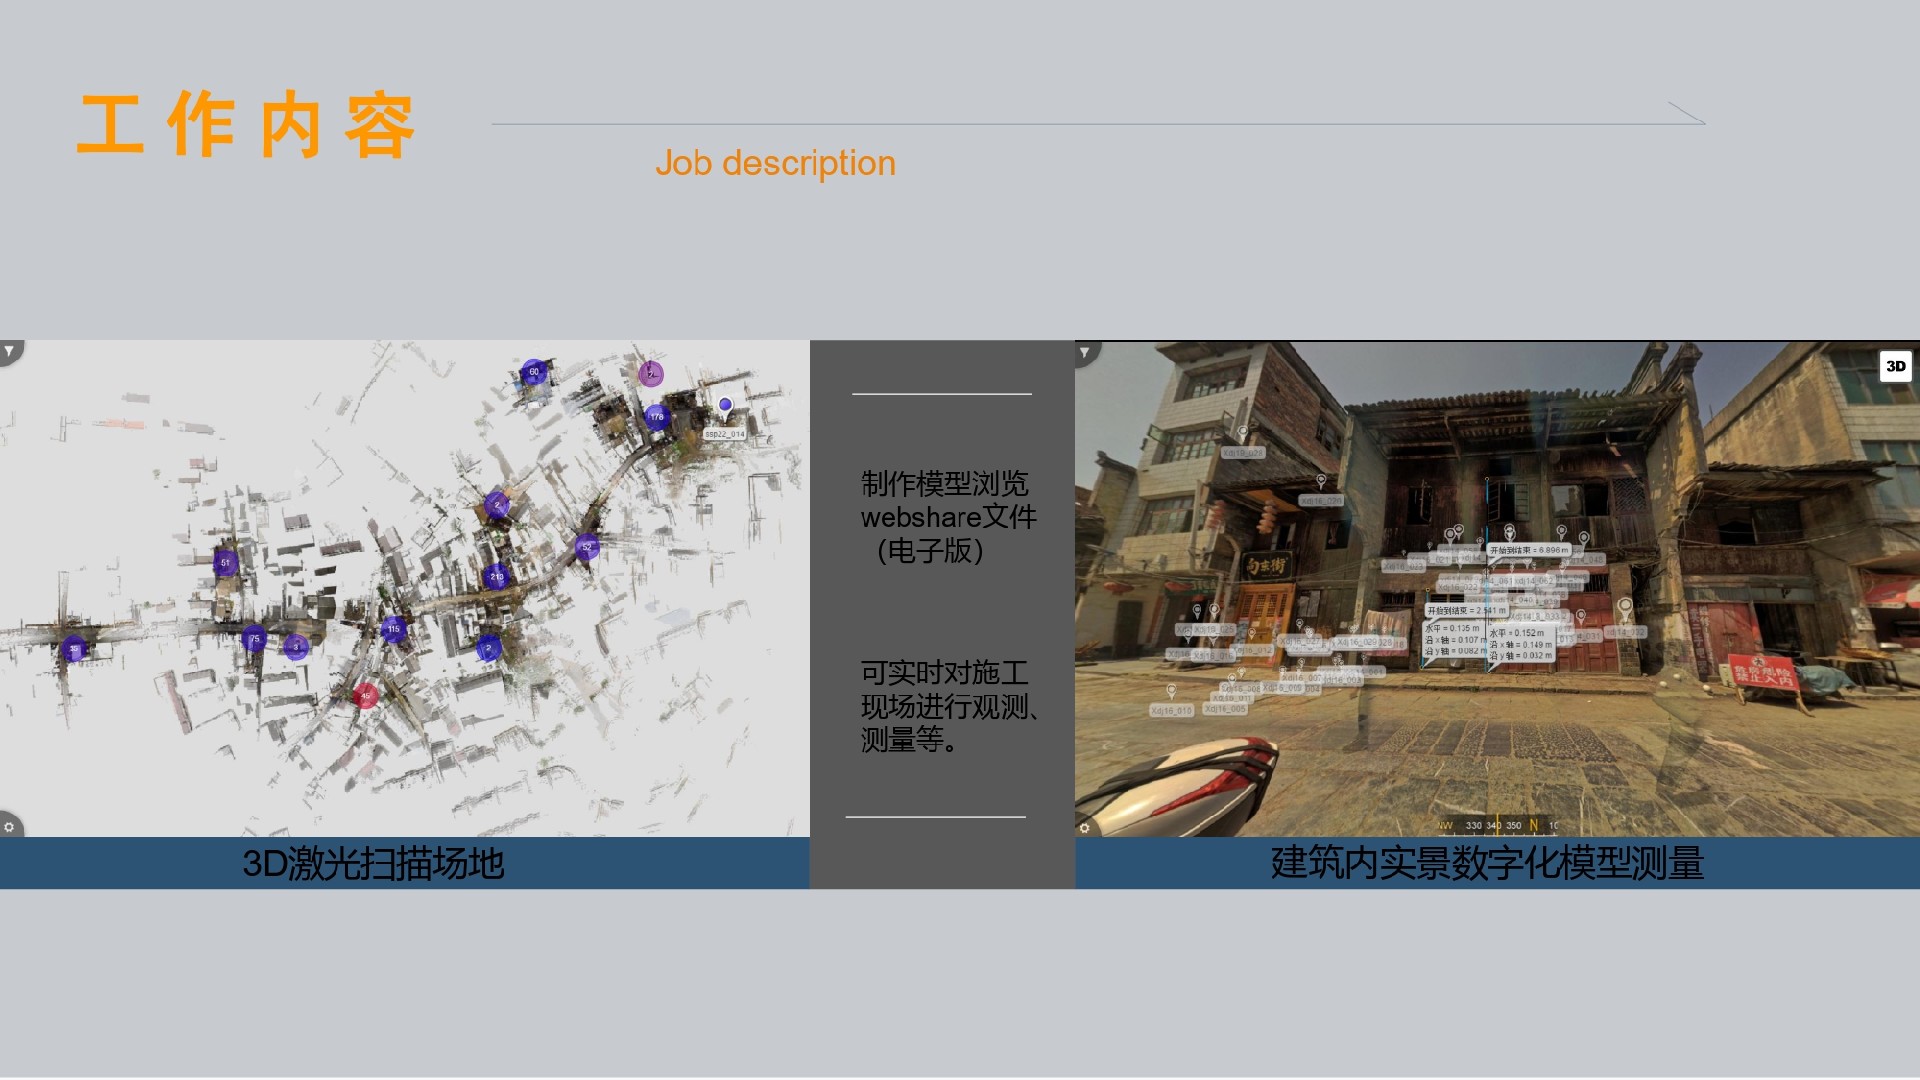Click the scan cluster labeled 52
Viewport: 1920px width, 1080px height.
click(x=587, y=547)
